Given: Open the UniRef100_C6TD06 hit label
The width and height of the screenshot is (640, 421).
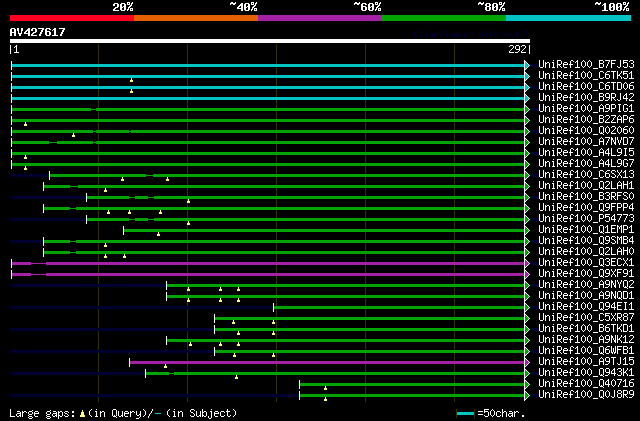Looking at the screenshot, I should coord(586,87).
